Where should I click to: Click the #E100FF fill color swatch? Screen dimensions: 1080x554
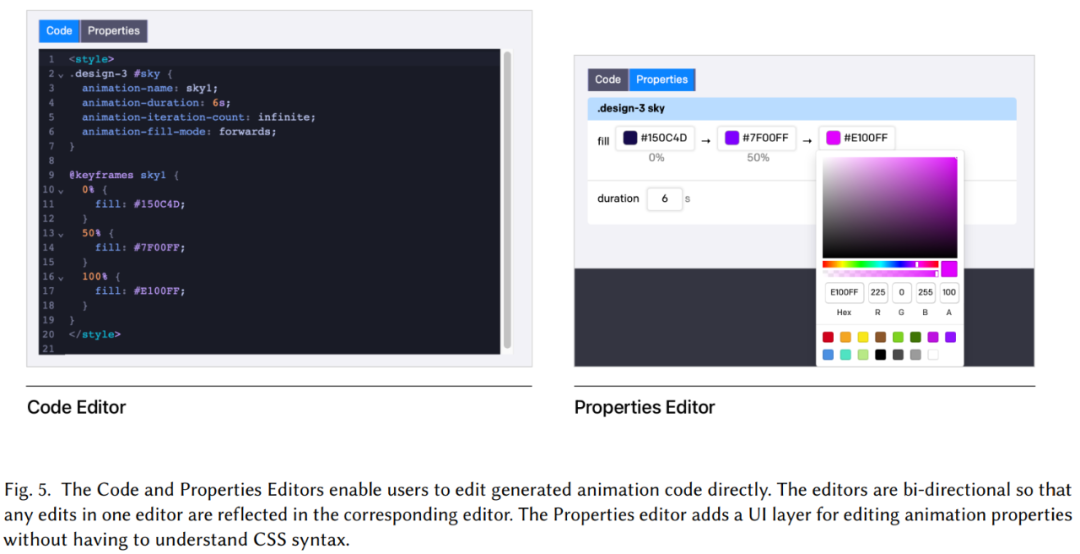tap(833, 138)
